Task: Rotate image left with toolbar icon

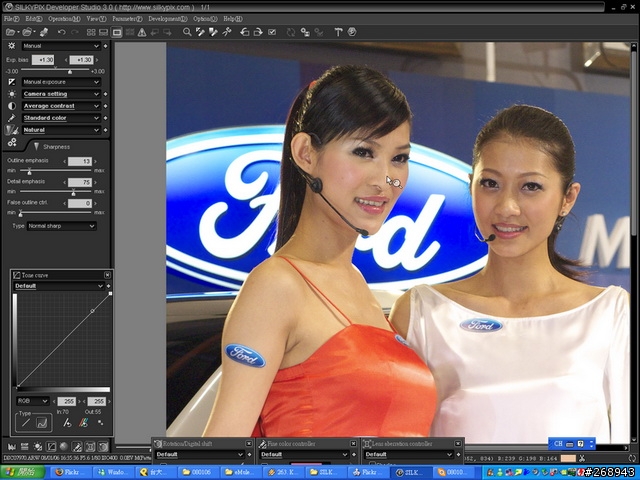Action: pyautogui.click(x=244, y=32)
